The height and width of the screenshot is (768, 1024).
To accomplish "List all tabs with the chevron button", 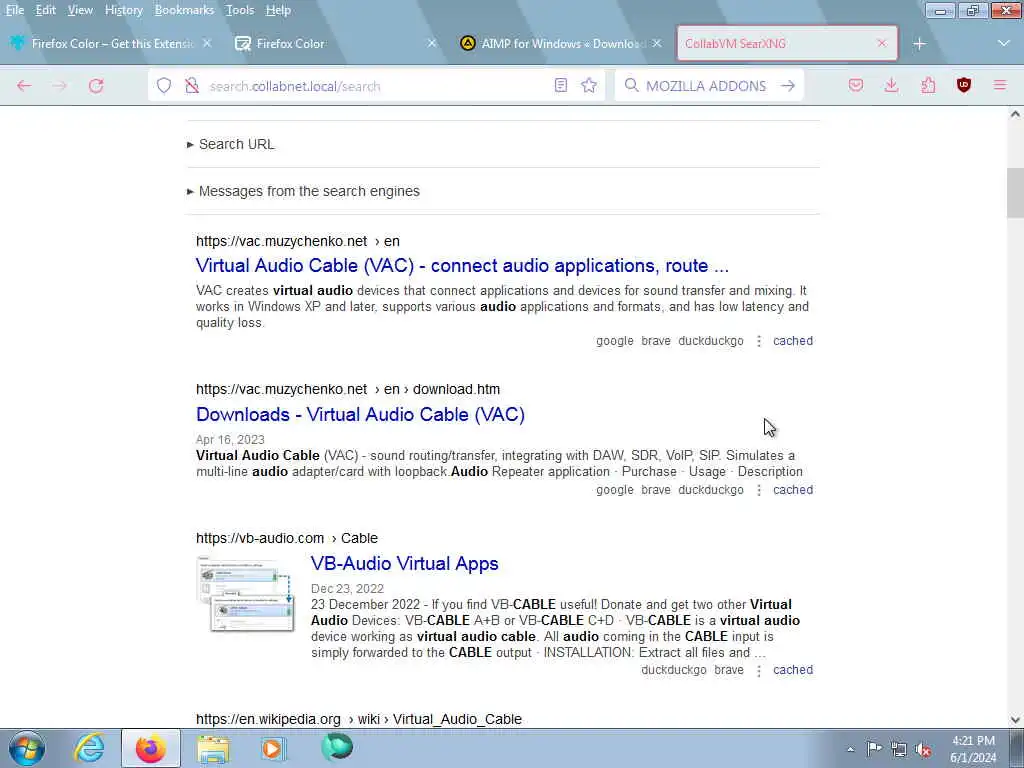I will coord(1004,44).
